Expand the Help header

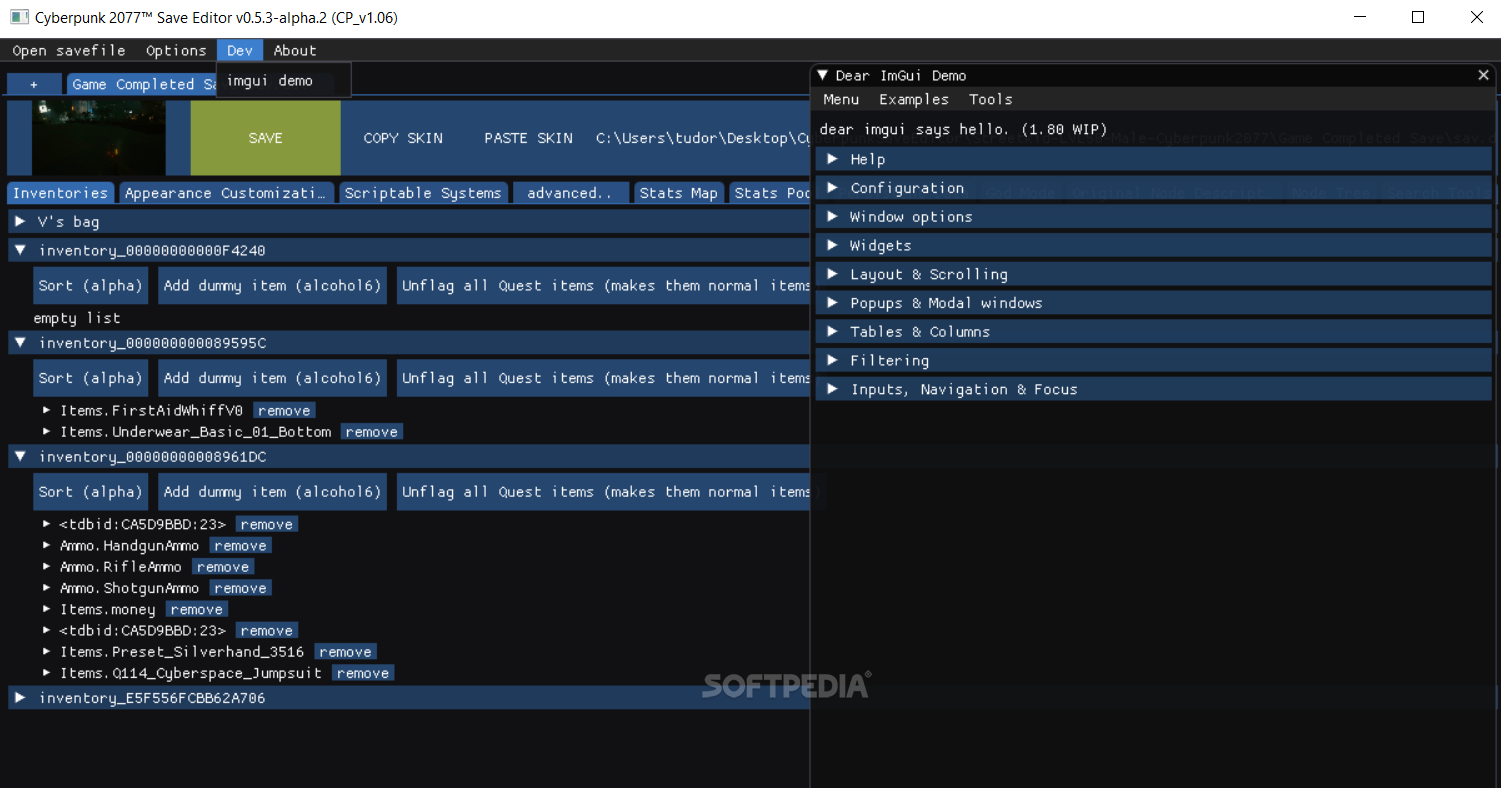pos(1154,159)
